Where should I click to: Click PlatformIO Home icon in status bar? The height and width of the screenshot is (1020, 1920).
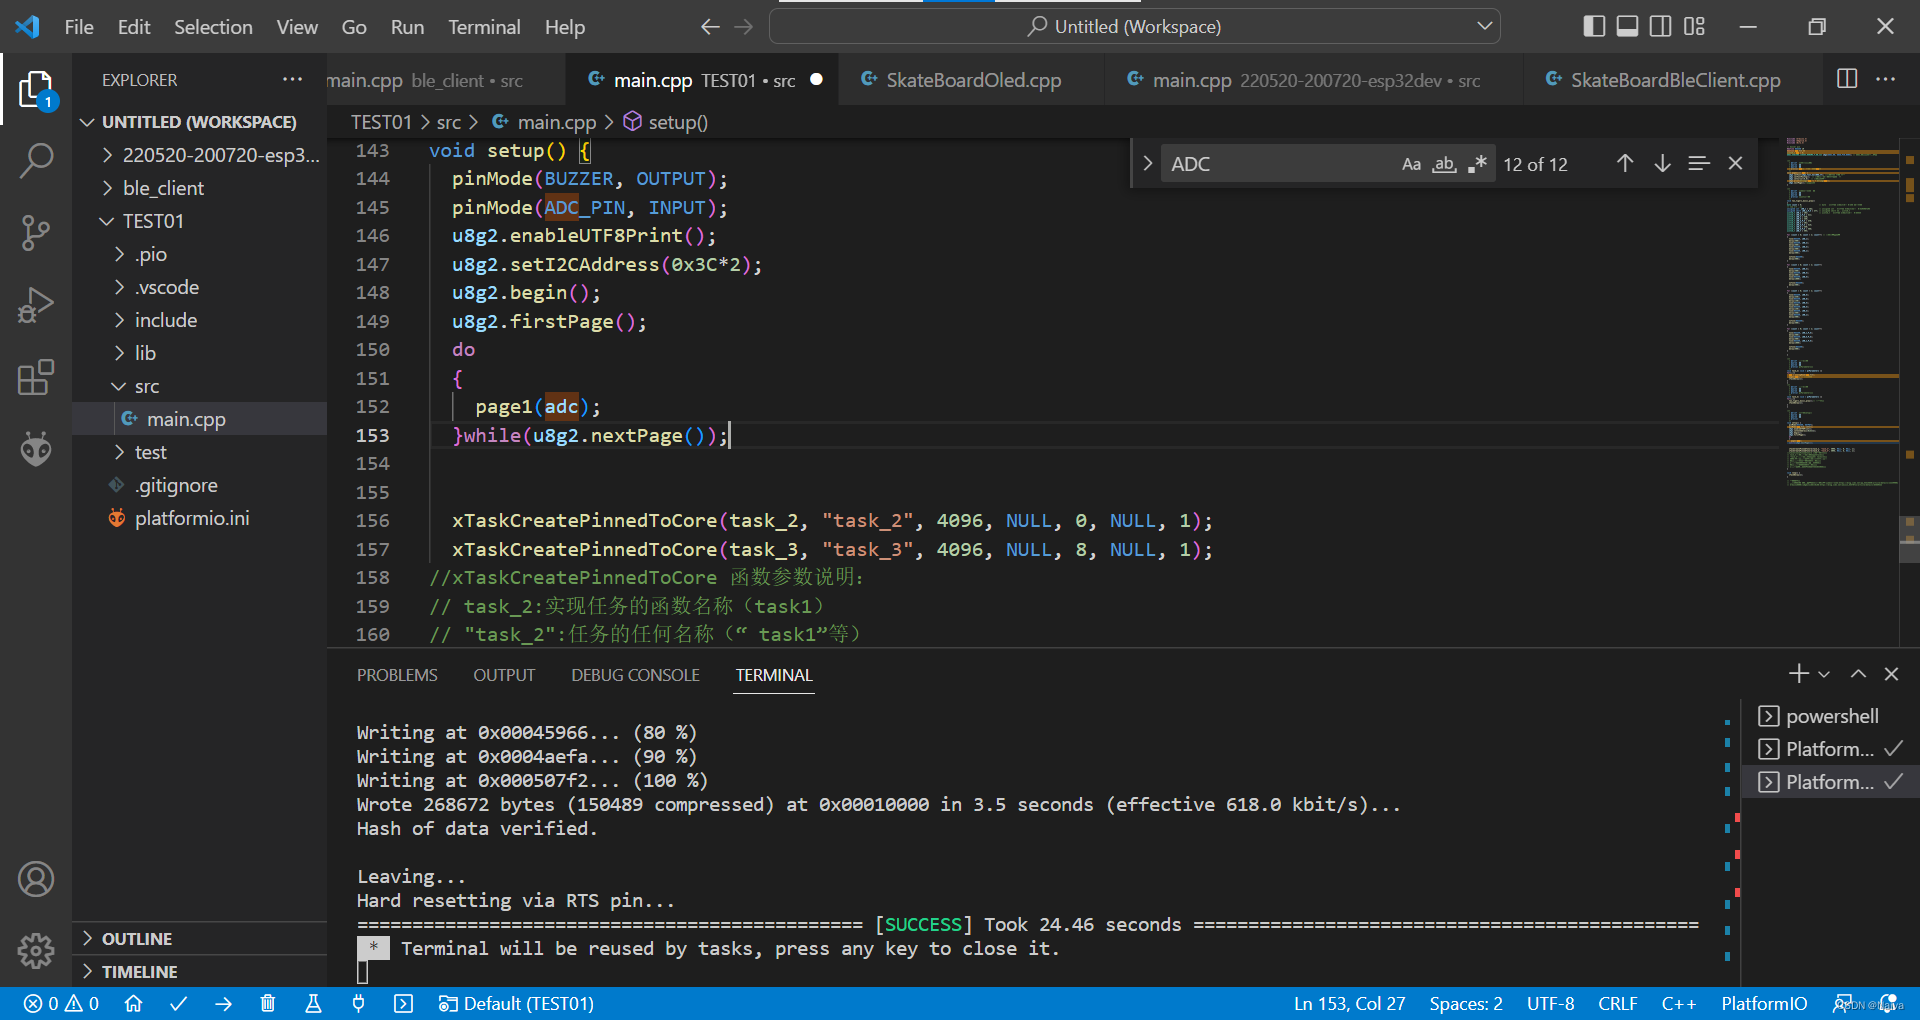coord(133,1003)
